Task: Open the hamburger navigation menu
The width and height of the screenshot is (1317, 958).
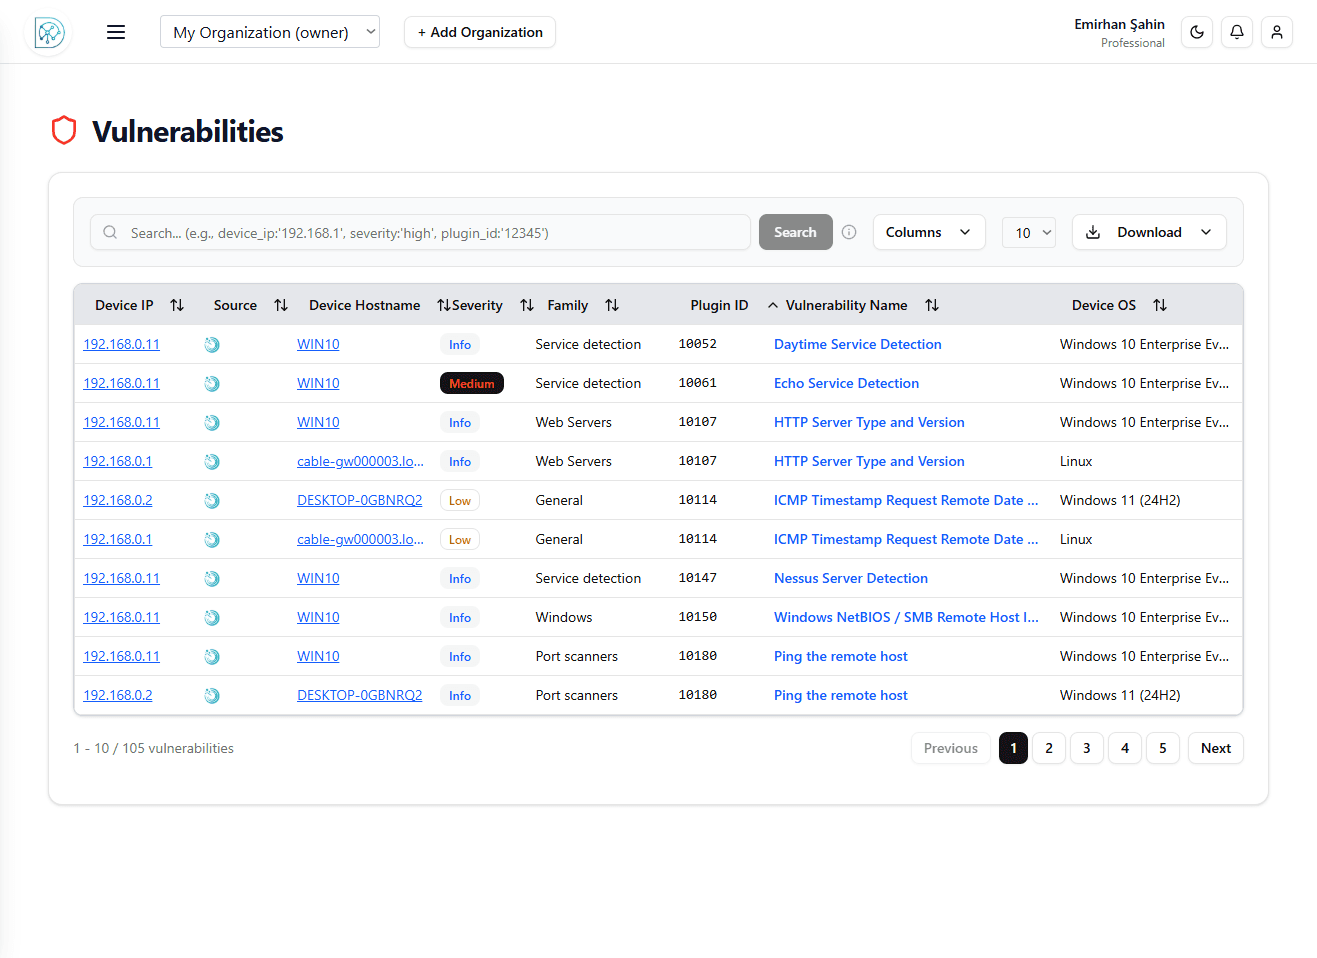Action: (116, 32)
